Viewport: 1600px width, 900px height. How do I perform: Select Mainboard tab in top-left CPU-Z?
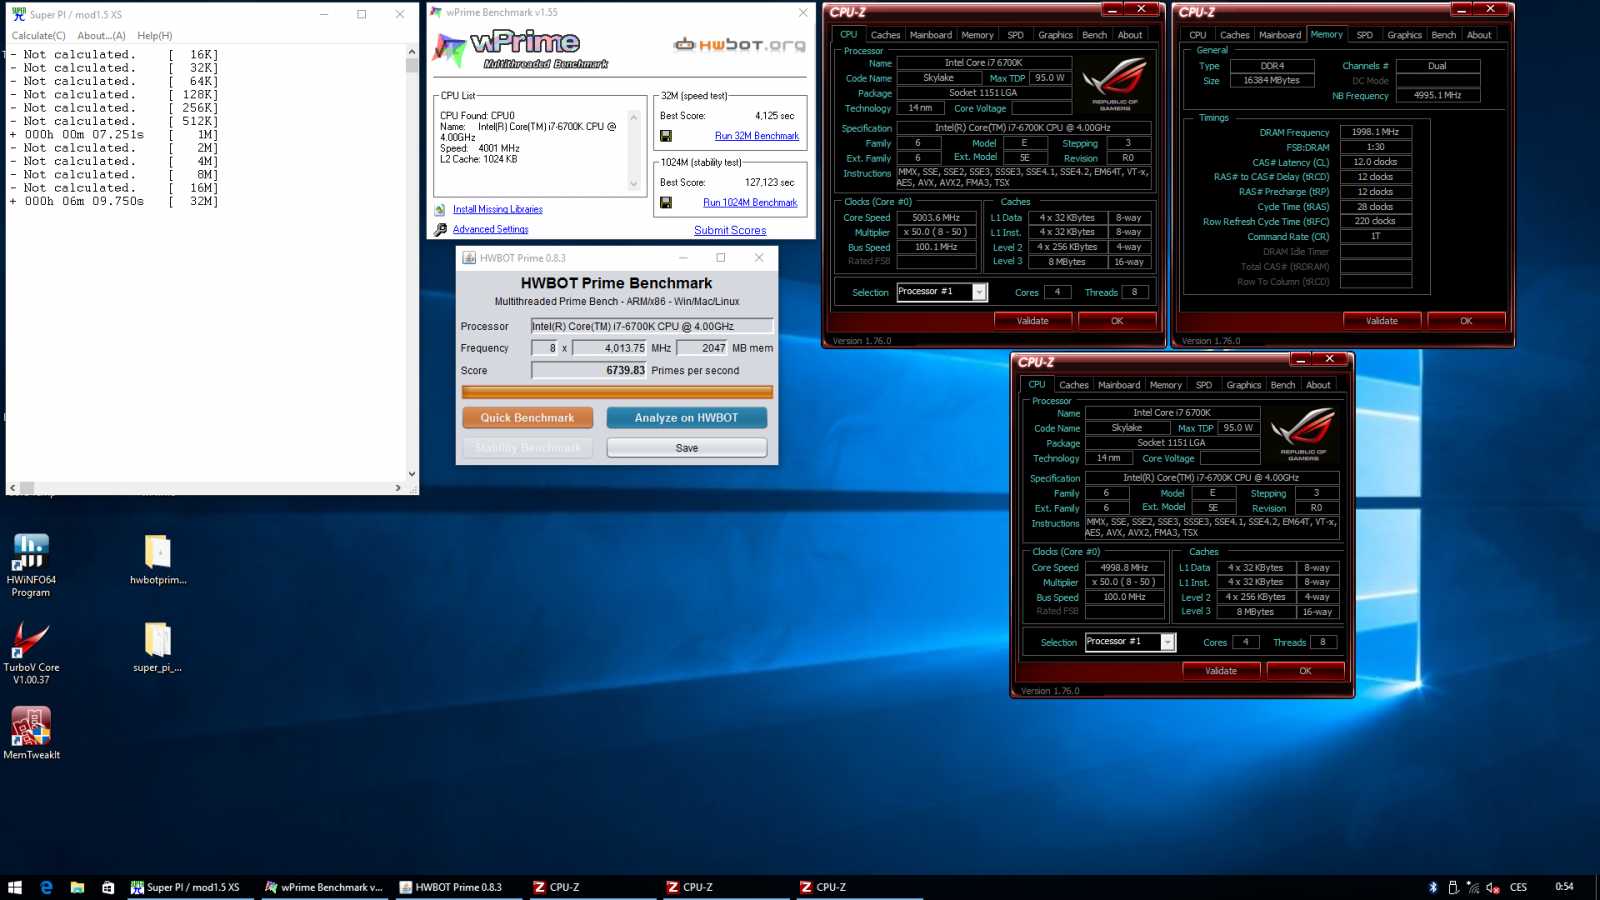(930, 35)
